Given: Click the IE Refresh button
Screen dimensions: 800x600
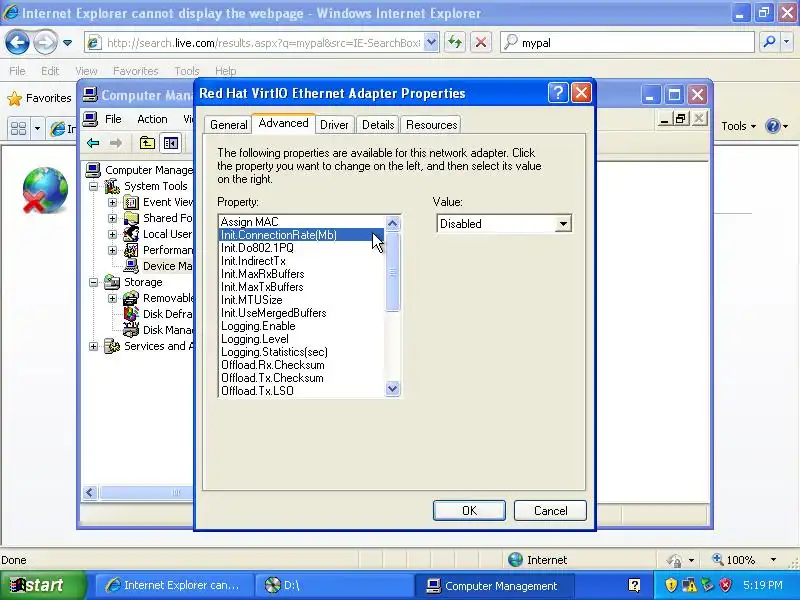Looking at the screenshot, I should tap(455, 43).
